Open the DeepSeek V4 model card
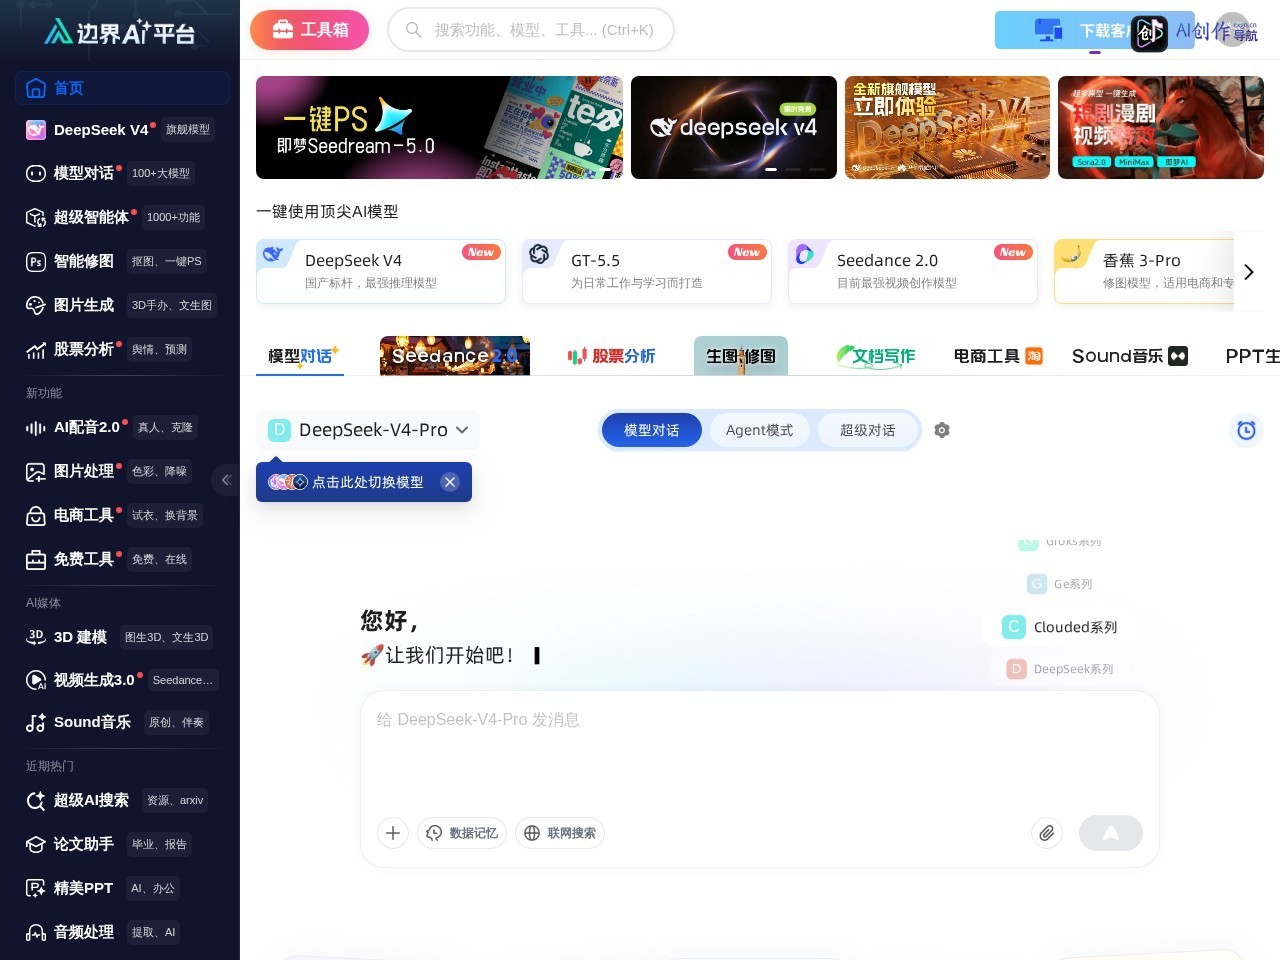The image size is (1280, 960). click(x=381, y=271)
